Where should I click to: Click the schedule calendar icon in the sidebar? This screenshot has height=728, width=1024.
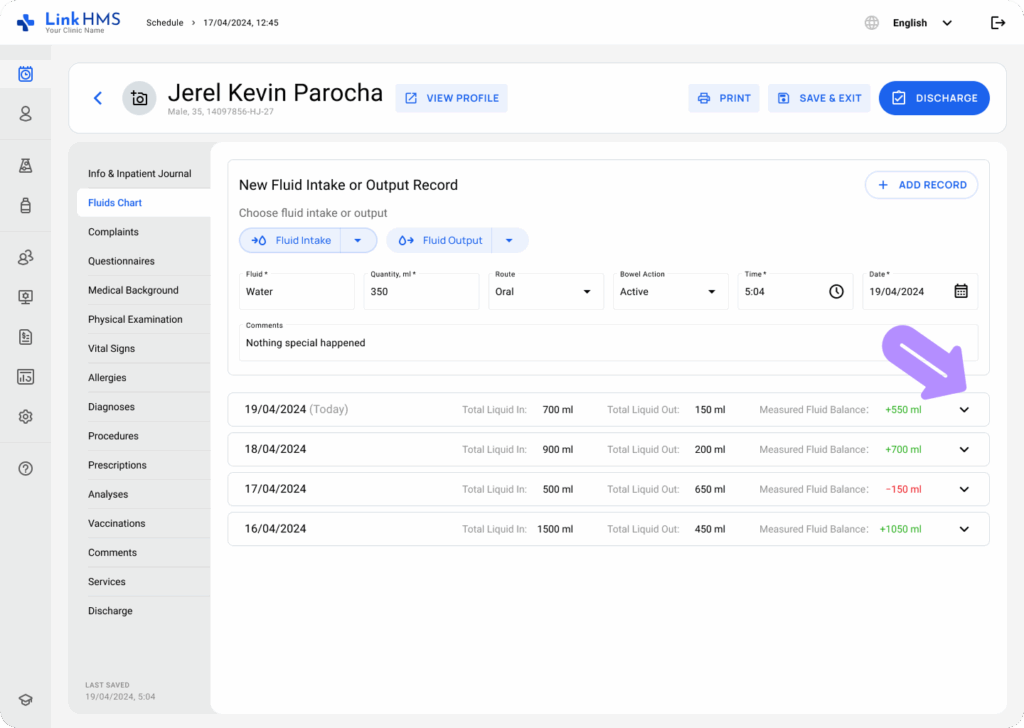[x=26, y=74]
